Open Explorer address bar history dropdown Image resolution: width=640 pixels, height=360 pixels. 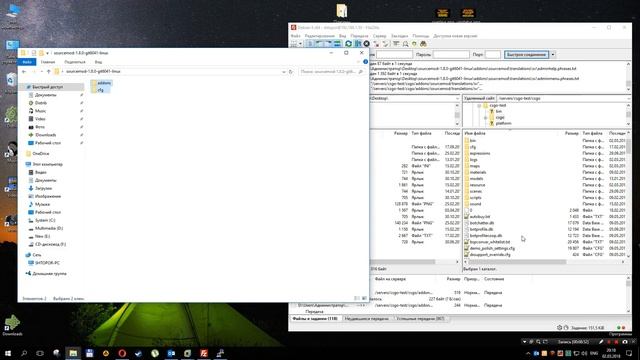tap(284, 71)
